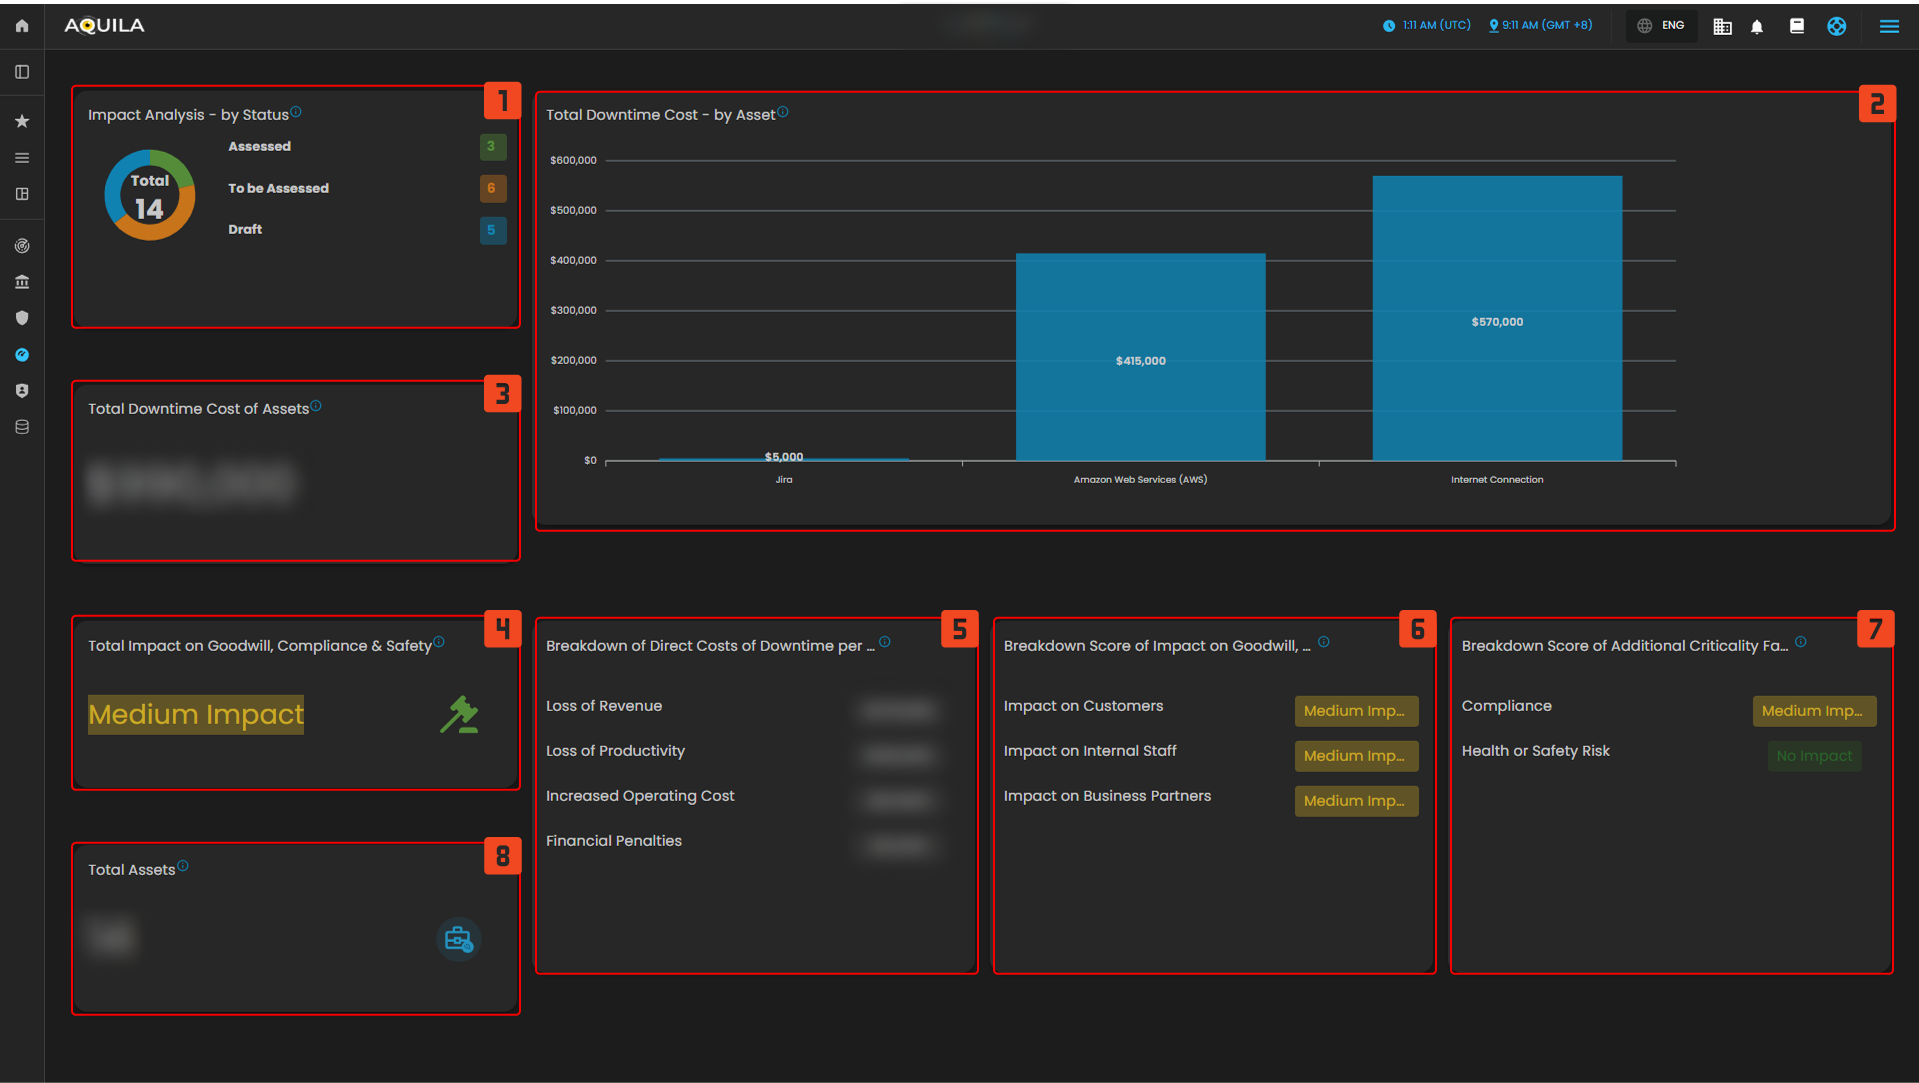The image size is (1919, 1083).
Task: Open the radar scan module in sidebar
Action: 22,246
